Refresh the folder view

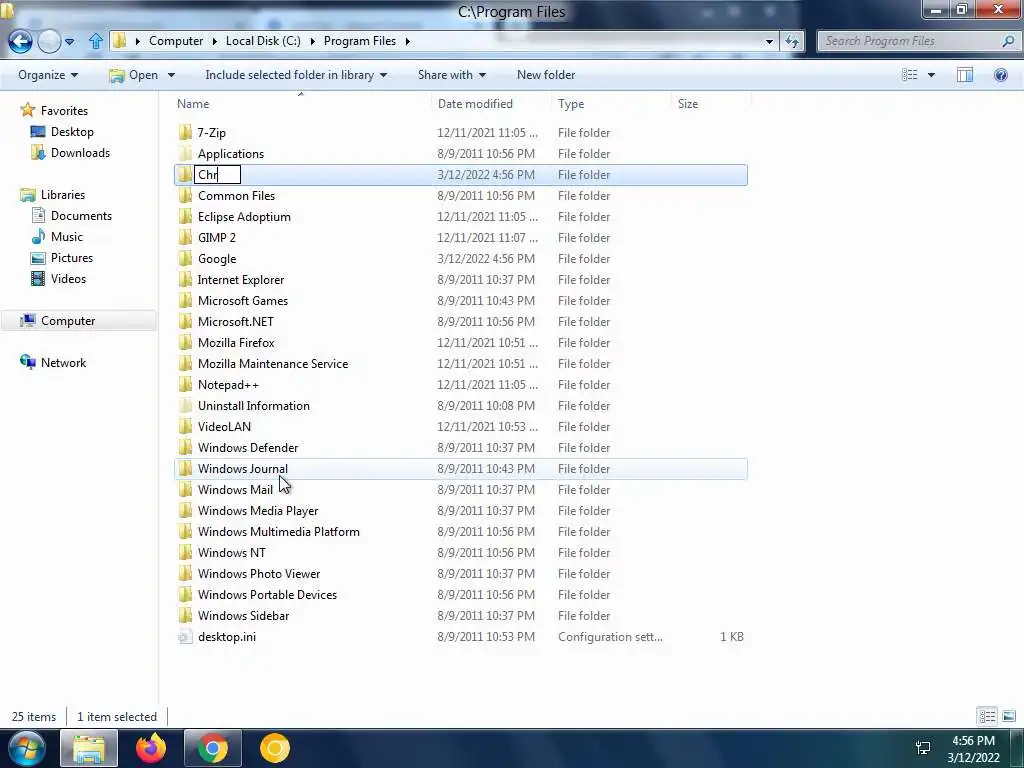tap(792, 41)
